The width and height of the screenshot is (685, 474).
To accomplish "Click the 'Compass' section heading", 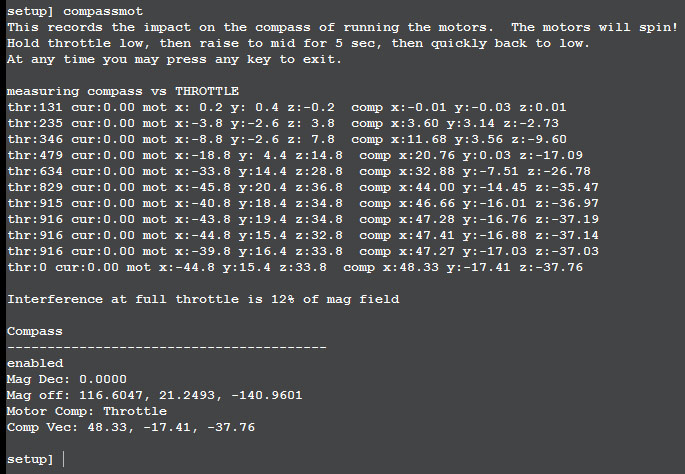I will (35, 331).
